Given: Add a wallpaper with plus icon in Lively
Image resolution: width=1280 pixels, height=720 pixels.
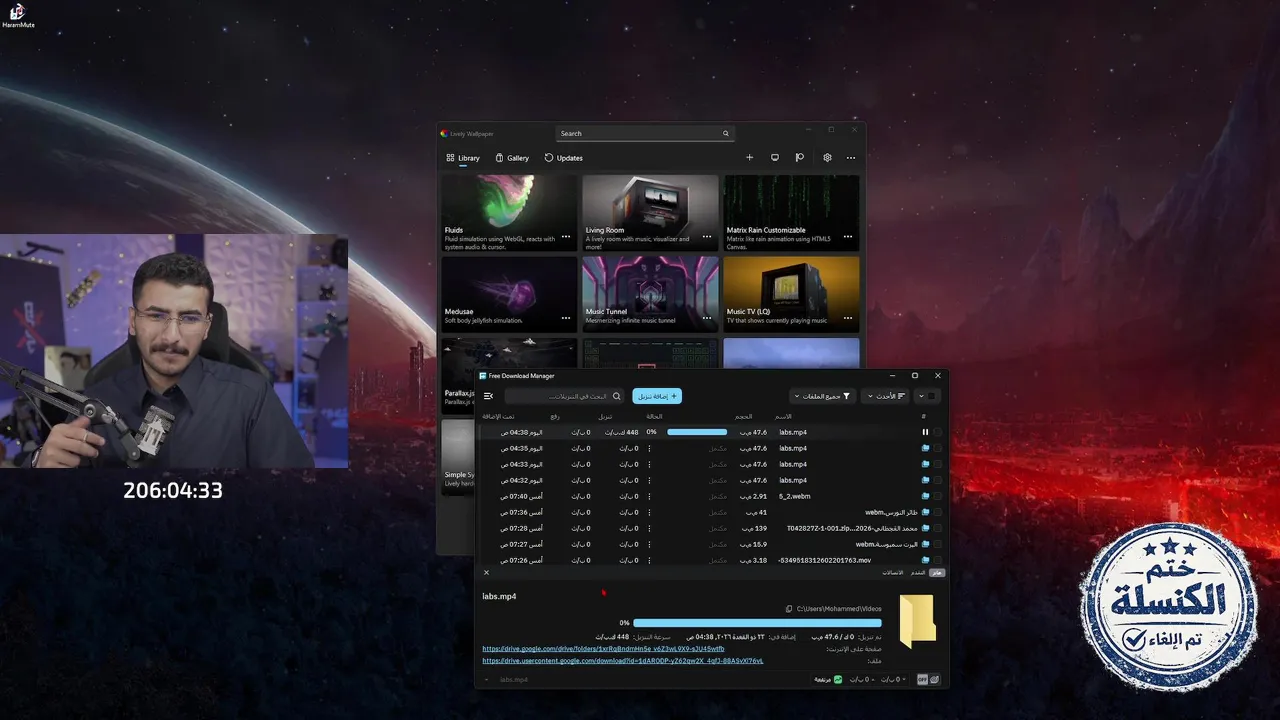Looking at the screenshot, I should point(750,158).
